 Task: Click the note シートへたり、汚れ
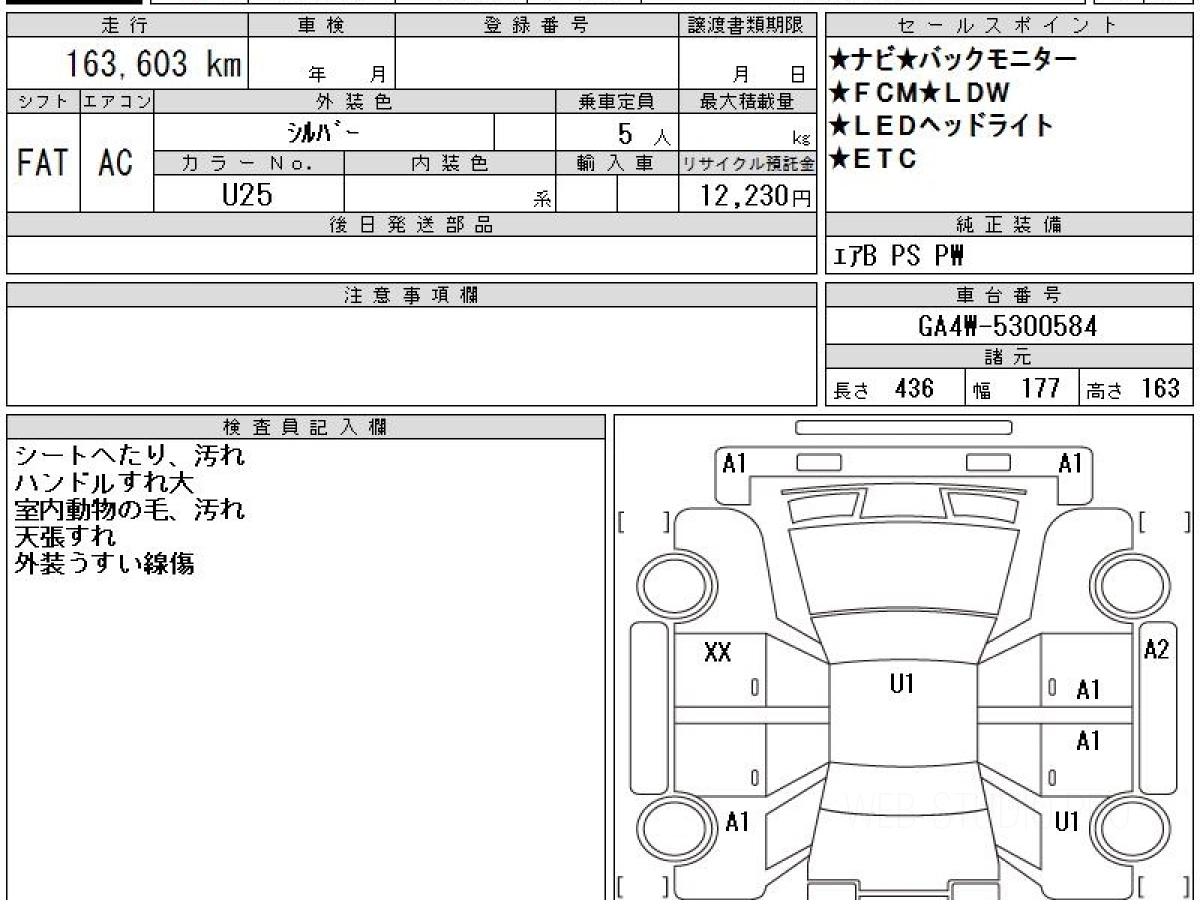130,456
